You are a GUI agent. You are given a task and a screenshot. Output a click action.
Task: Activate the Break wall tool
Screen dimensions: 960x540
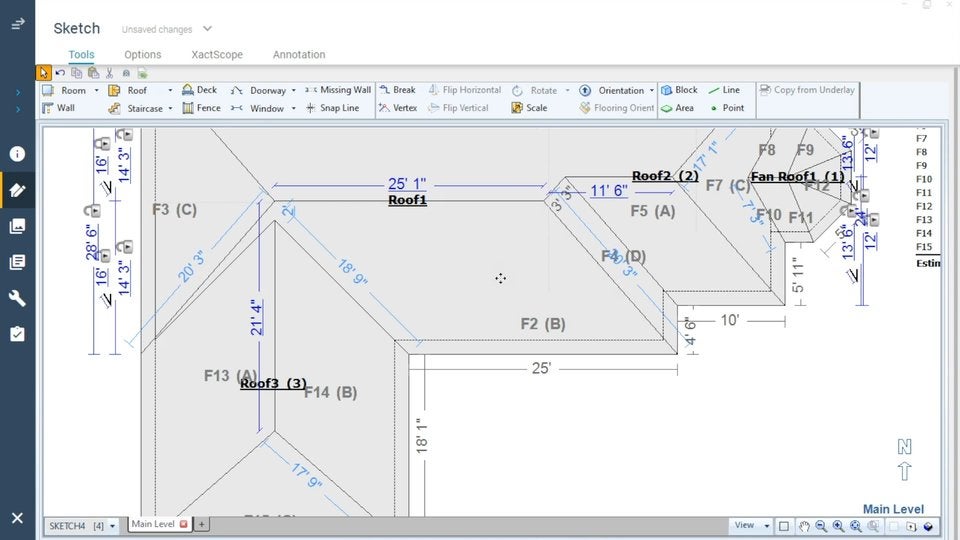(397, 90)
